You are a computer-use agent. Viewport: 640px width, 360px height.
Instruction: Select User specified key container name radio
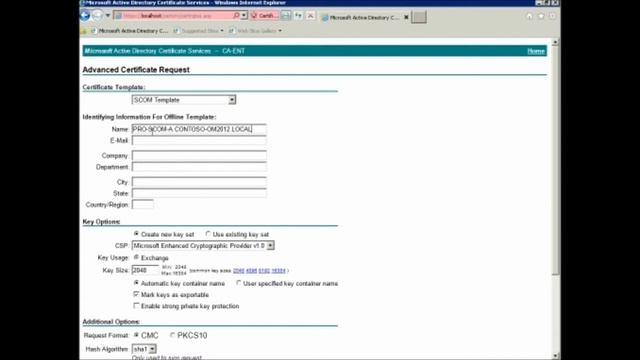[239, 283]
